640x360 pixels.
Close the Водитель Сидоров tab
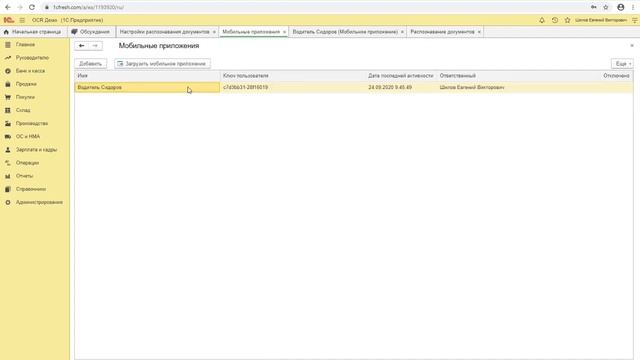pyautogui.click(x=402, y=32)
